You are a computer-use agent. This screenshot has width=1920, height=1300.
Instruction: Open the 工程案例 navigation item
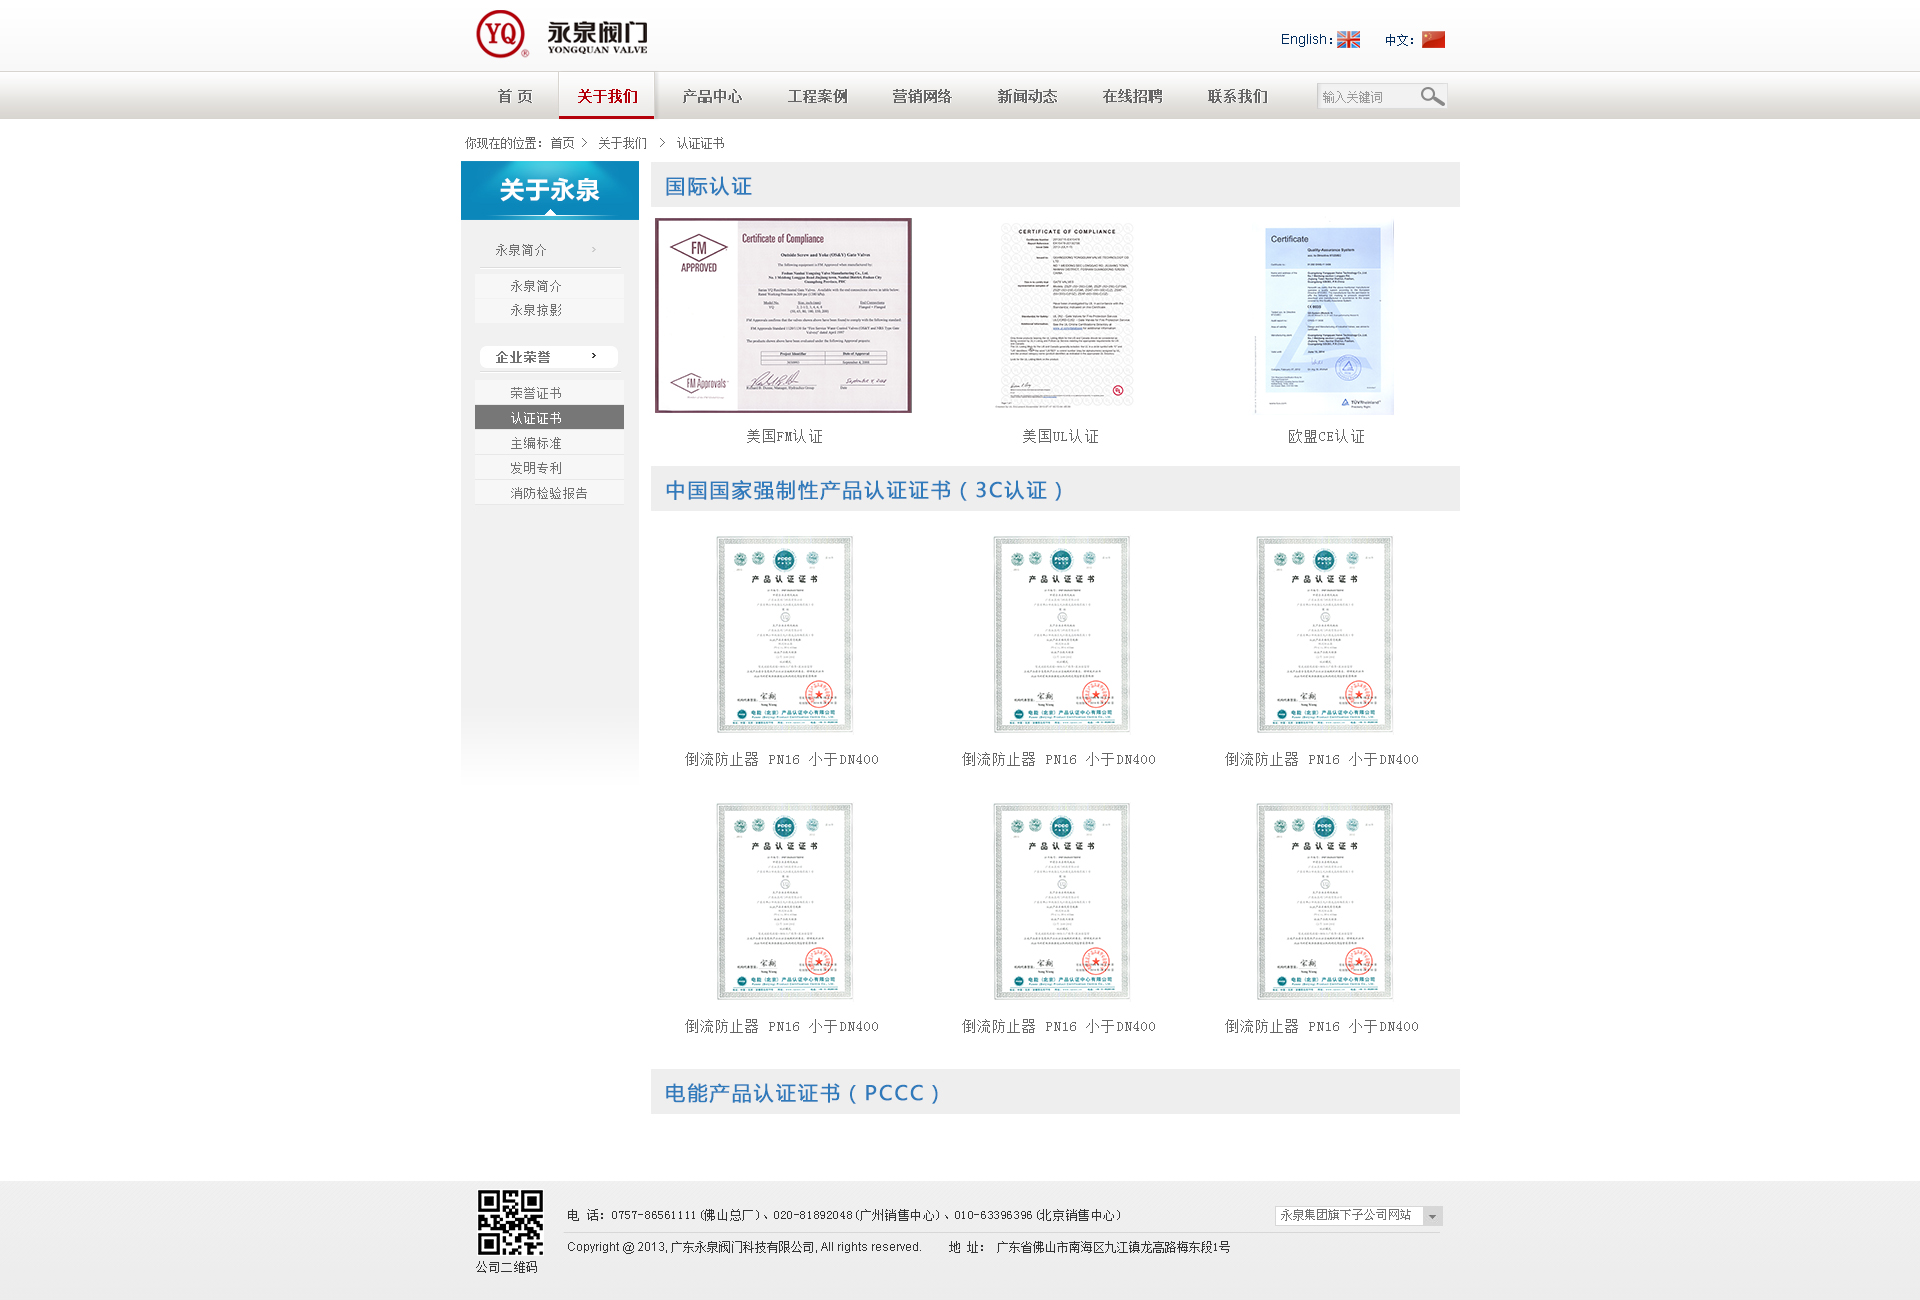coord(817,96)
